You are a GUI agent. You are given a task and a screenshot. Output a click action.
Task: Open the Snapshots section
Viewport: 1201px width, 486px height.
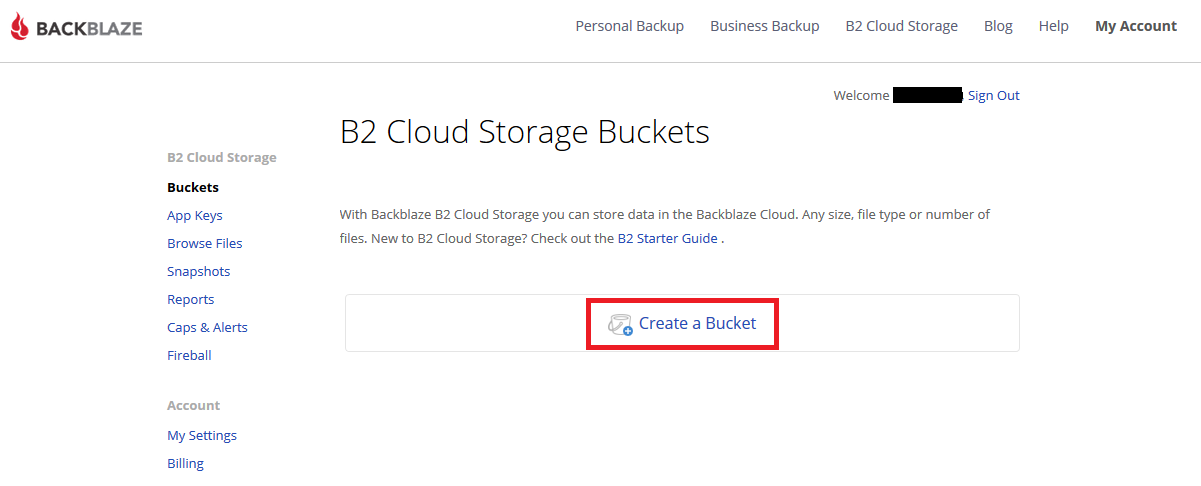pos(198,271)
